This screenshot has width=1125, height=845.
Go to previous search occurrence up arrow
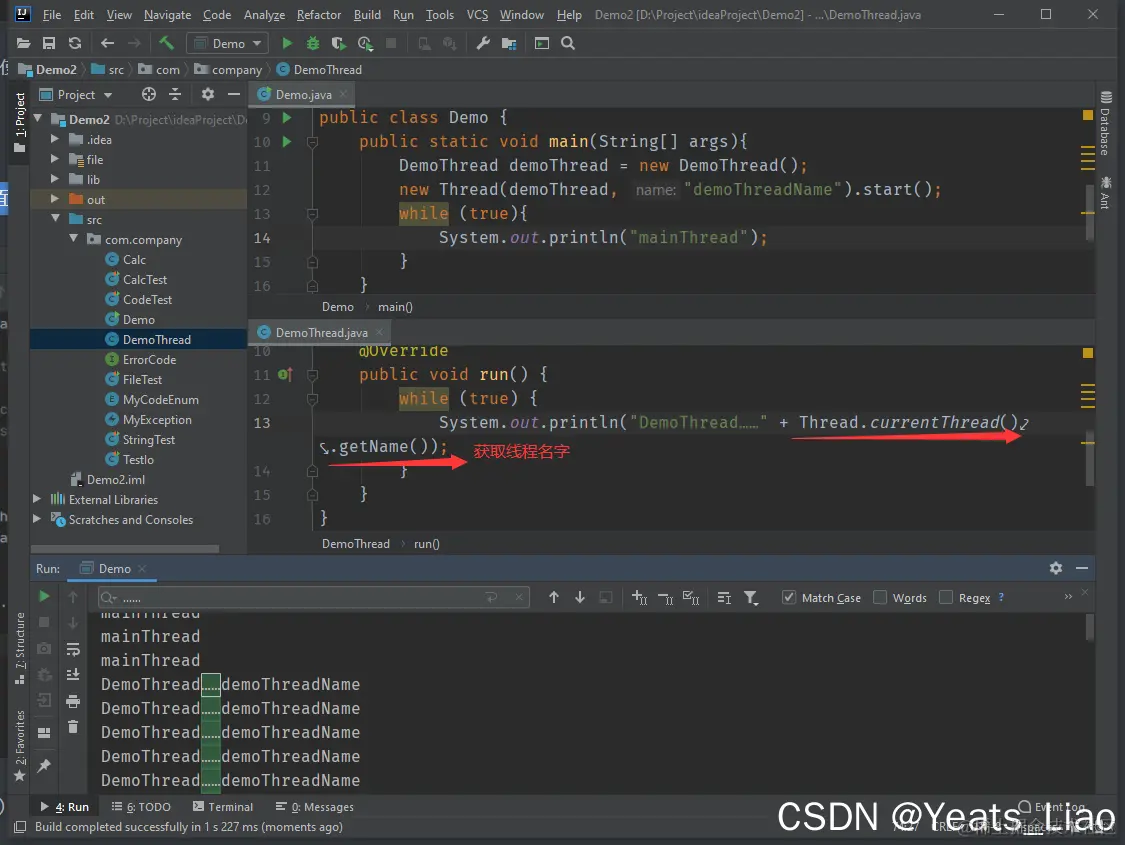[554, 598]
